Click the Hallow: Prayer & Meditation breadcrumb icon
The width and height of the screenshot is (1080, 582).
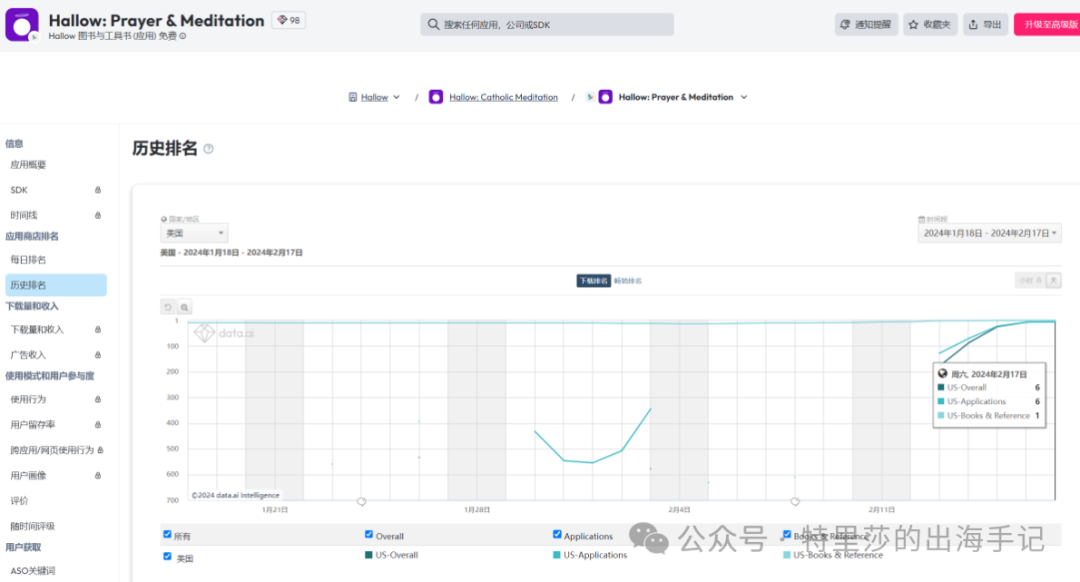click(x=605, y=97)
